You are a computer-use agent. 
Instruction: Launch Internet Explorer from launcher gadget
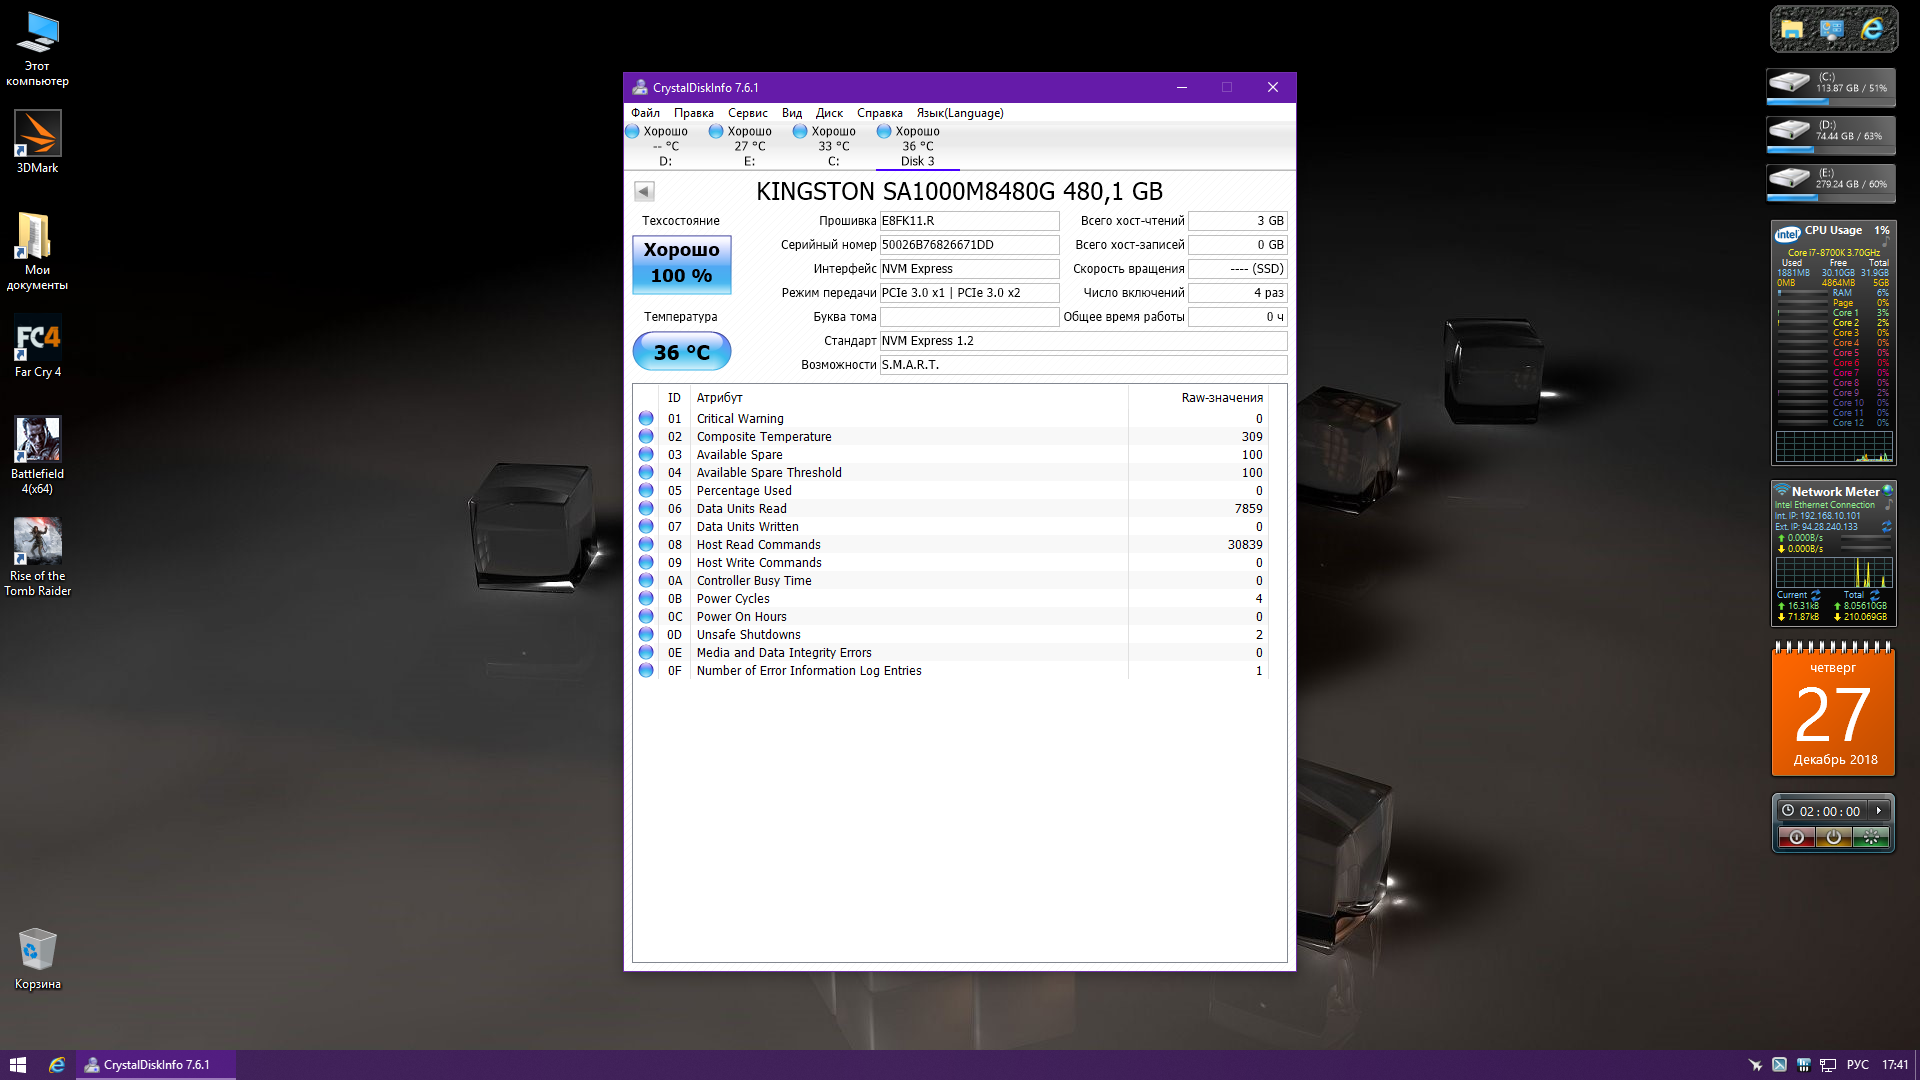[x=1872, y=29]
